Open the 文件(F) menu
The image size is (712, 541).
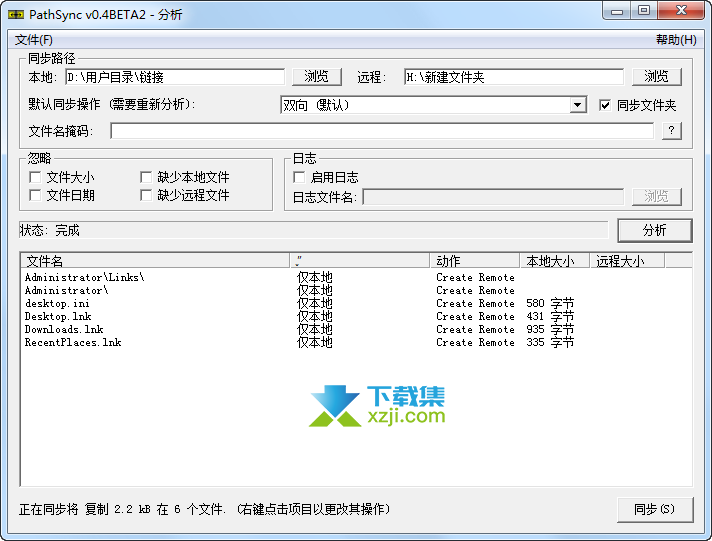34,40
